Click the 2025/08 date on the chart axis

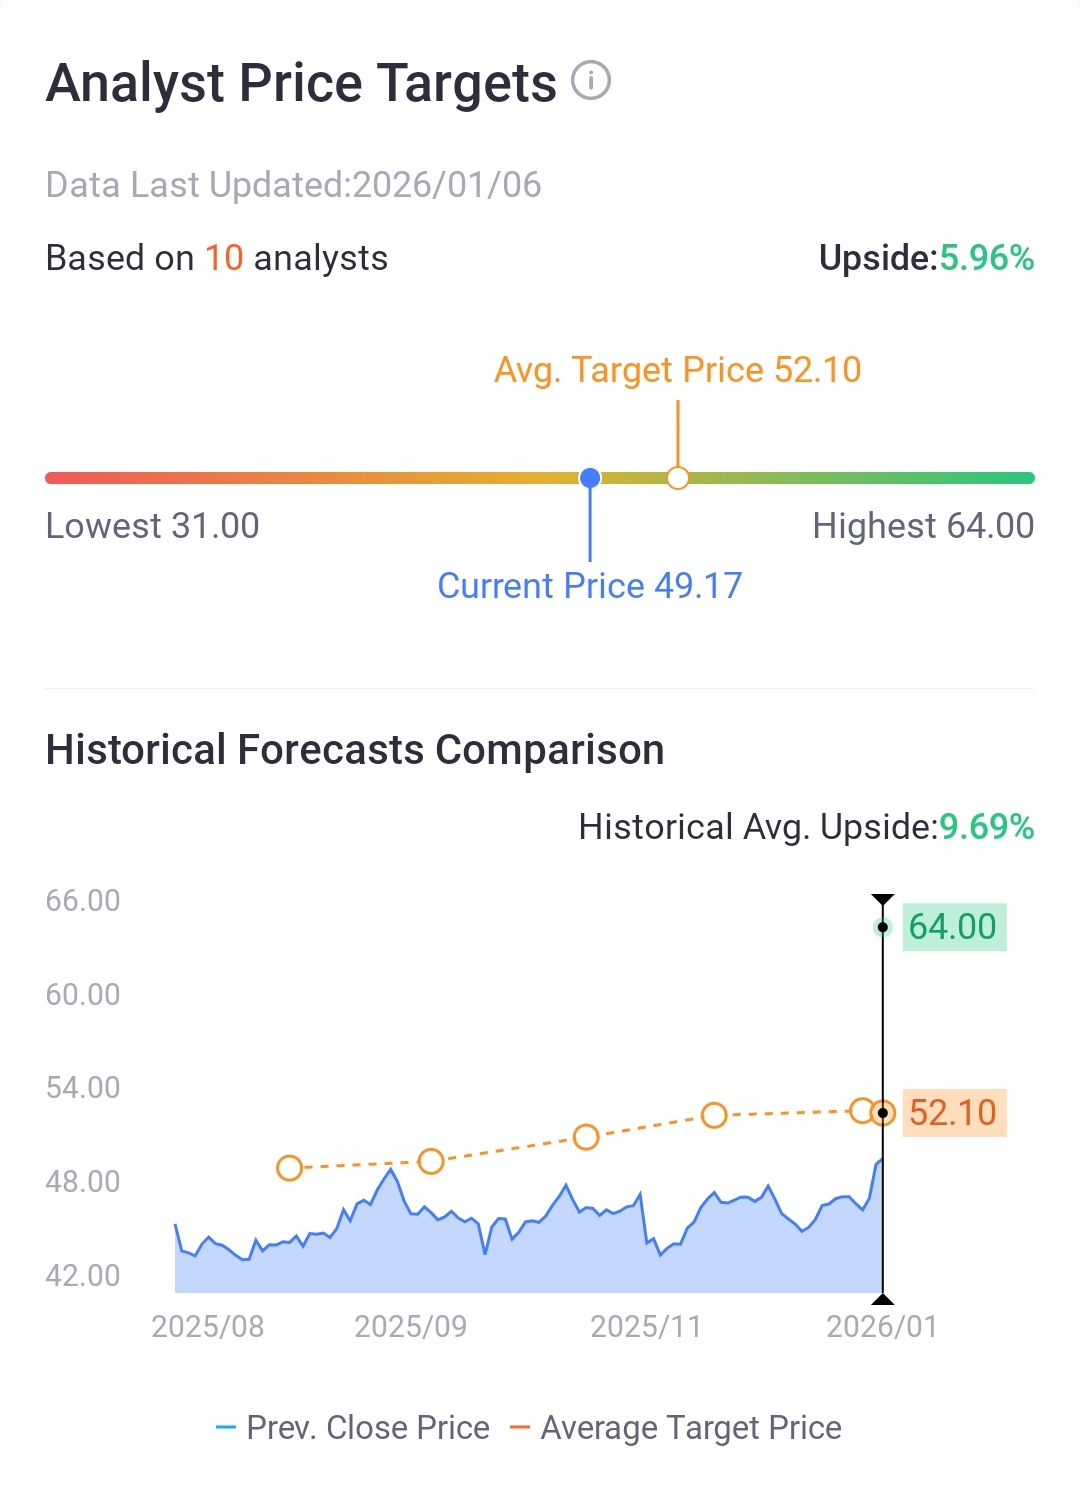click(x=208, y=1327)
